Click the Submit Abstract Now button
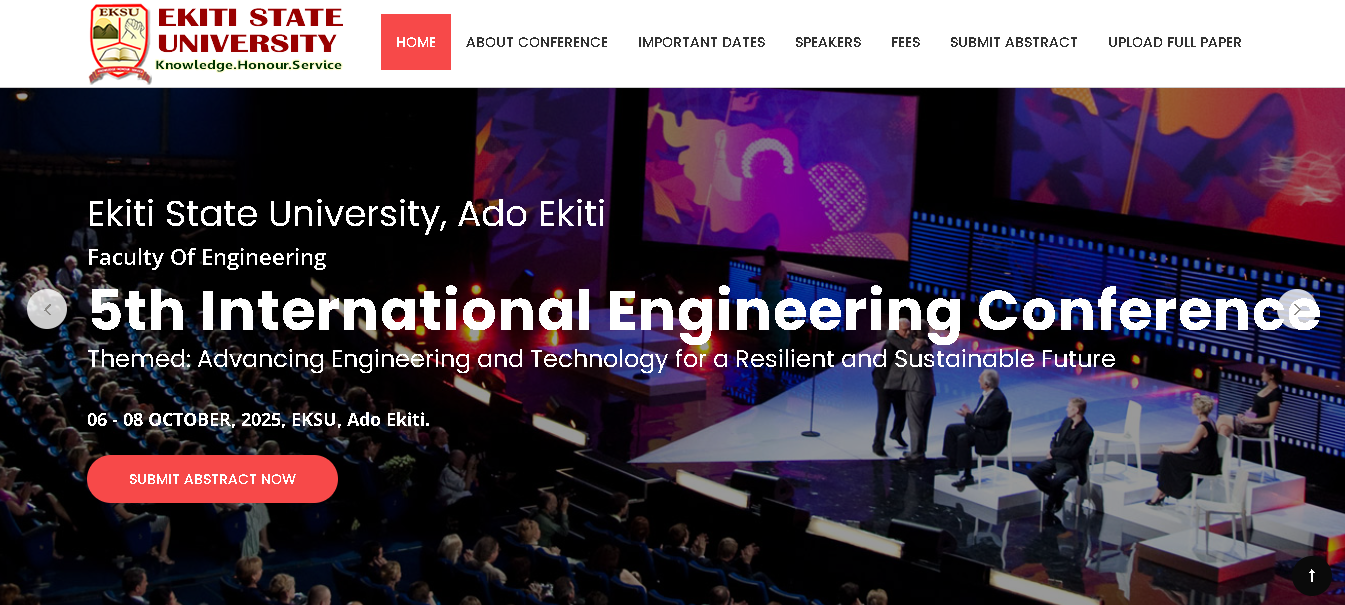1345x605 pixels. point(212,479)
